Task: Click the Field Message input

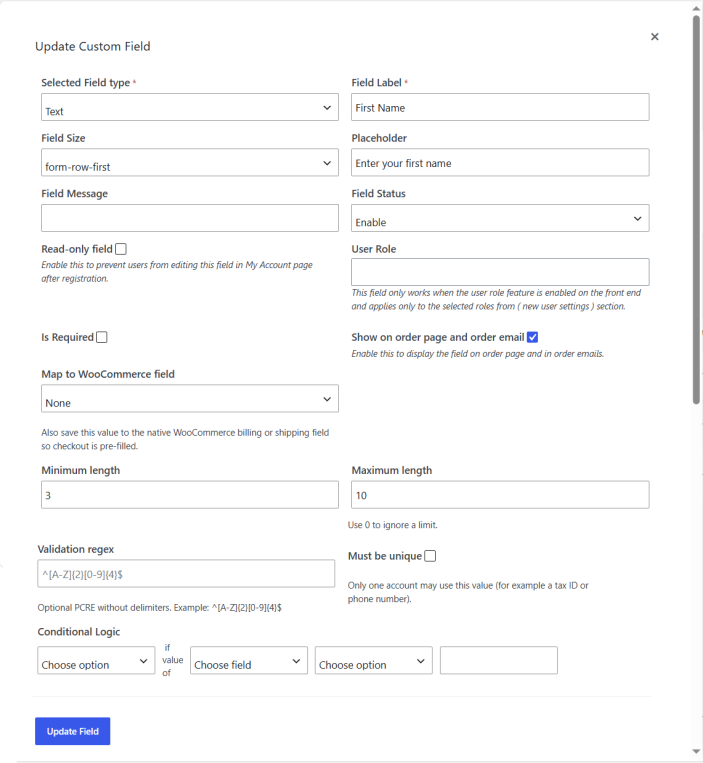Action: [190, 218]
